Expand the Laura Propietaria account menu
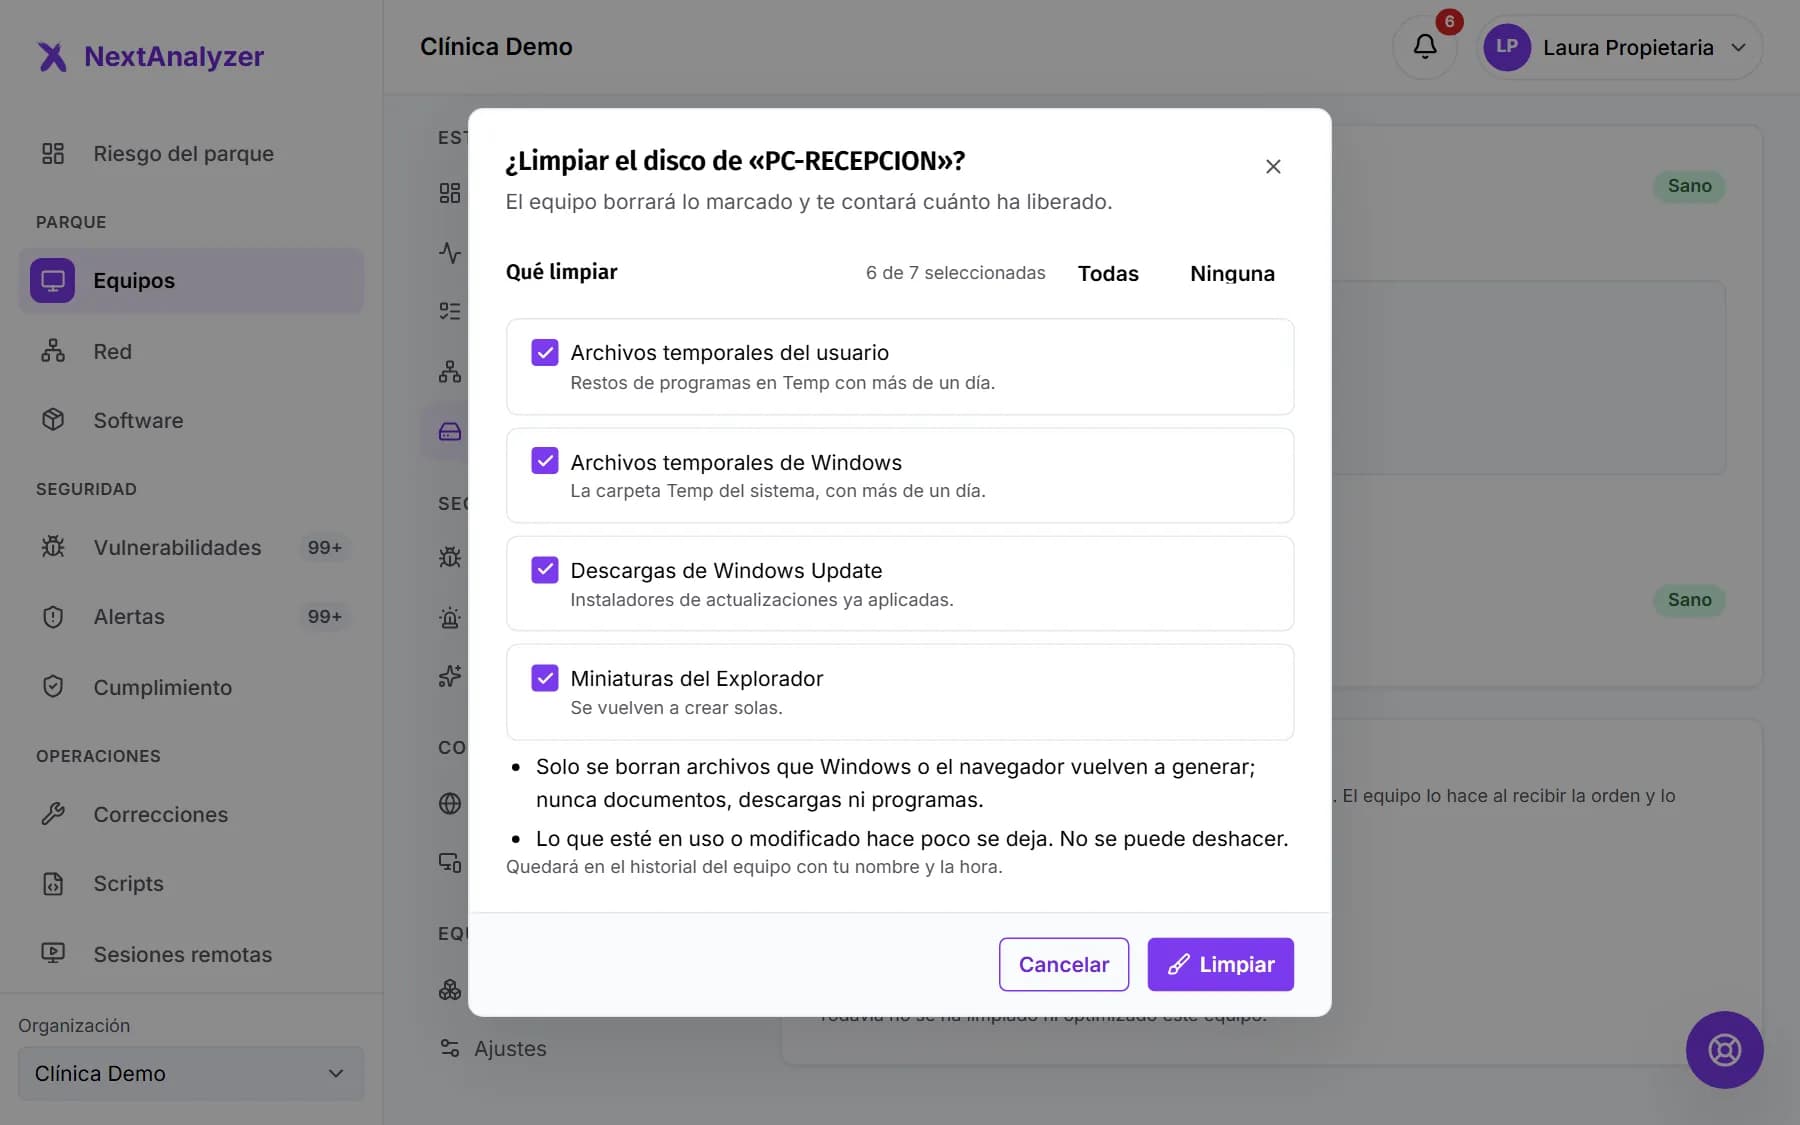This screenshot has width=1800, height=1125. click(1619, 47)
